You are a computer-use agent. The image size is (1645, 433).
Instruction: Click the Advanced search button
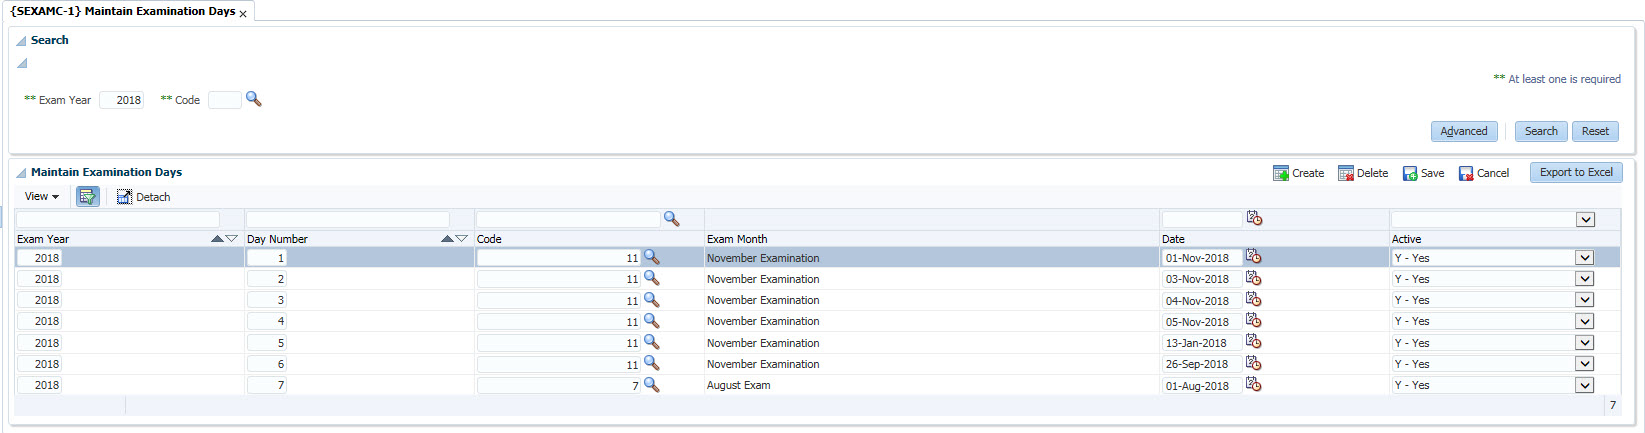[1463, 131]
